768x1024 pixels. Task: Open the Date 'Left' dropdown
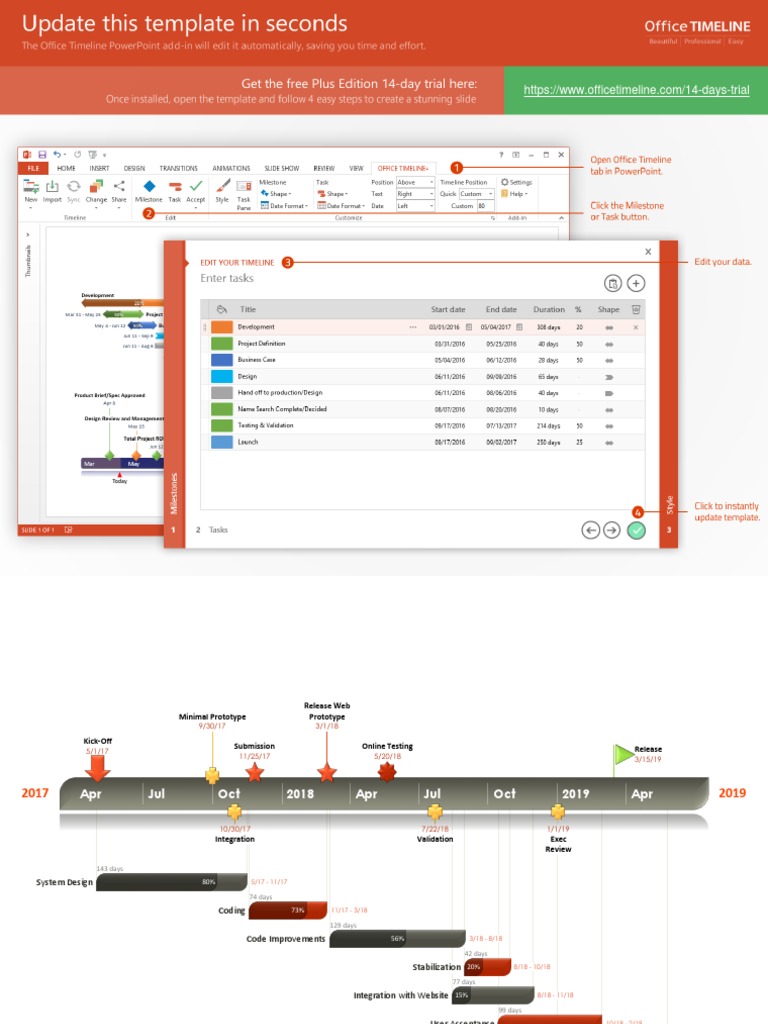coord(415,206)
